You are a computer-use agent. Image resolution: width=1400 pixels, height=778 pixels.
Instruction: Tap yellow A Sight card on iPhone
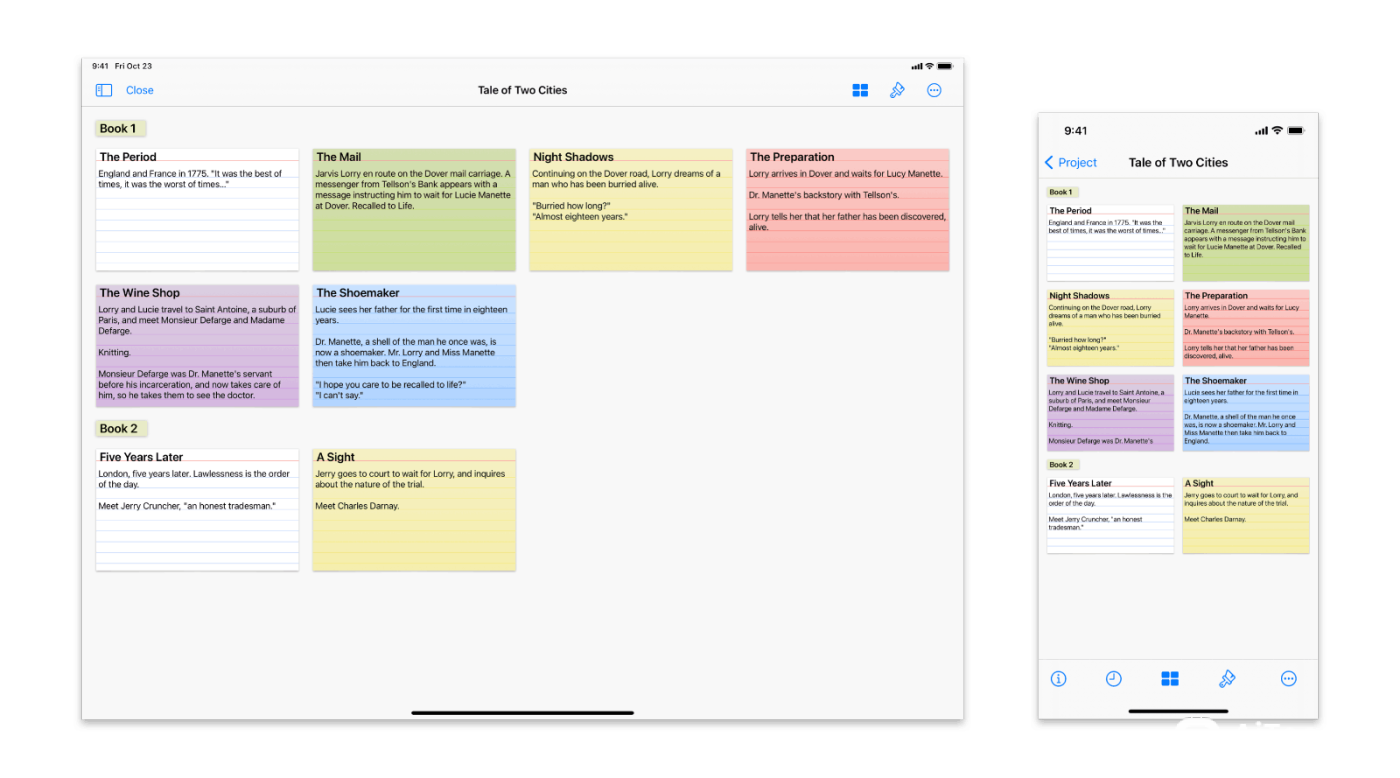coord(1245,515)
